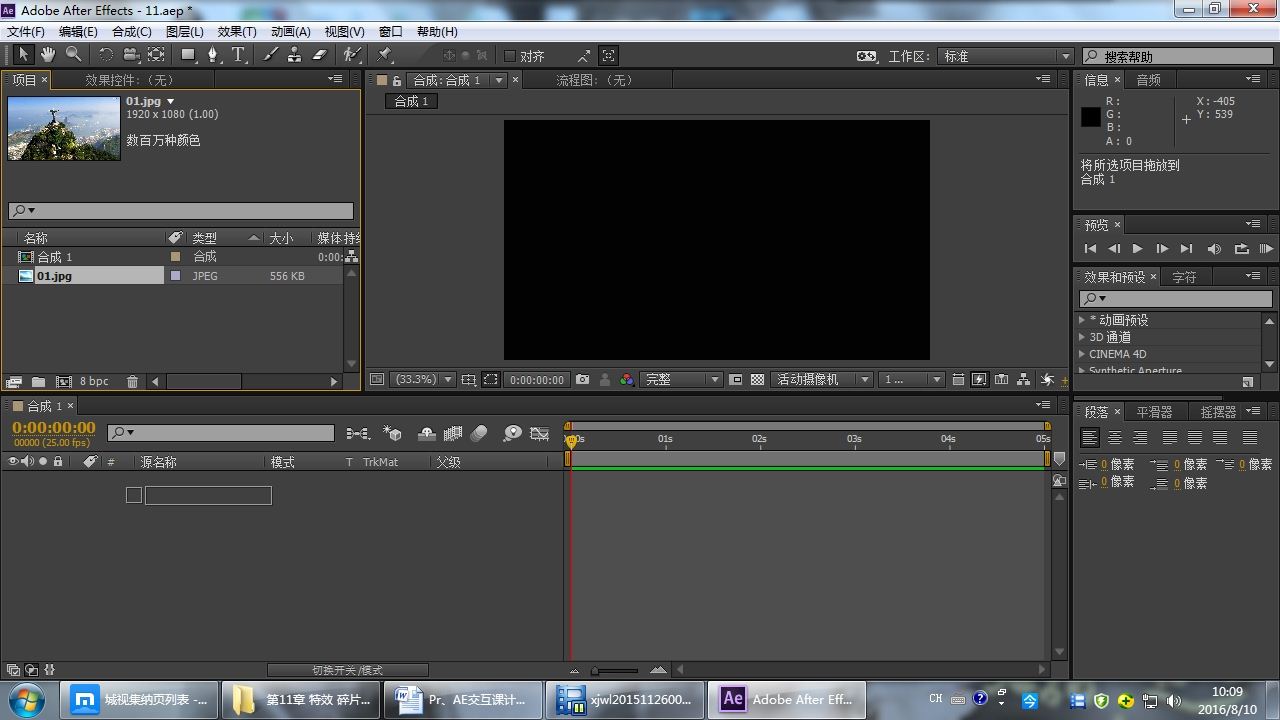Expand the 动画预设 presets folder
1280x720 pixels.
(1082, 320)
